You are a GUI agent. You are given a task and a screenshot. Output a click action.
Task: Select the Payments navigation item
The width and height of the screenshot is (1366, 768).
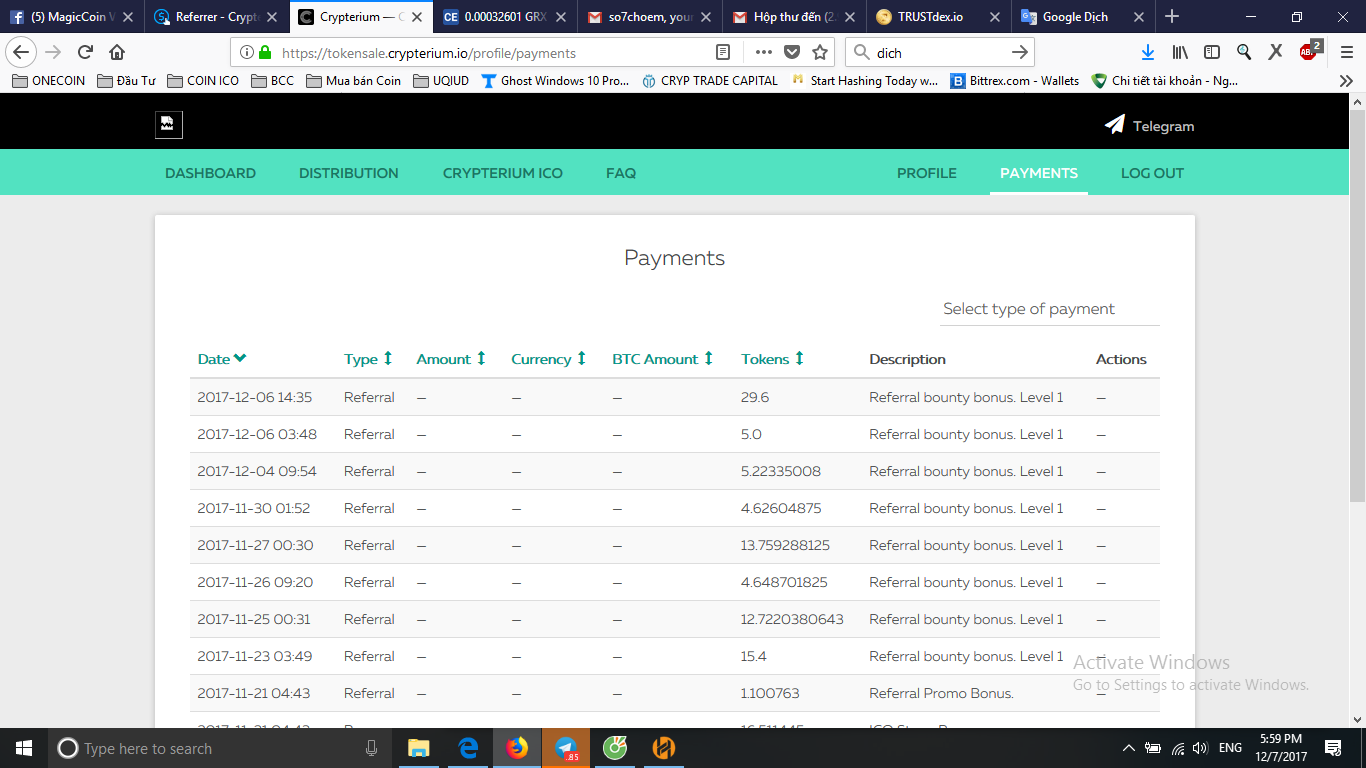pos(1039,173)
